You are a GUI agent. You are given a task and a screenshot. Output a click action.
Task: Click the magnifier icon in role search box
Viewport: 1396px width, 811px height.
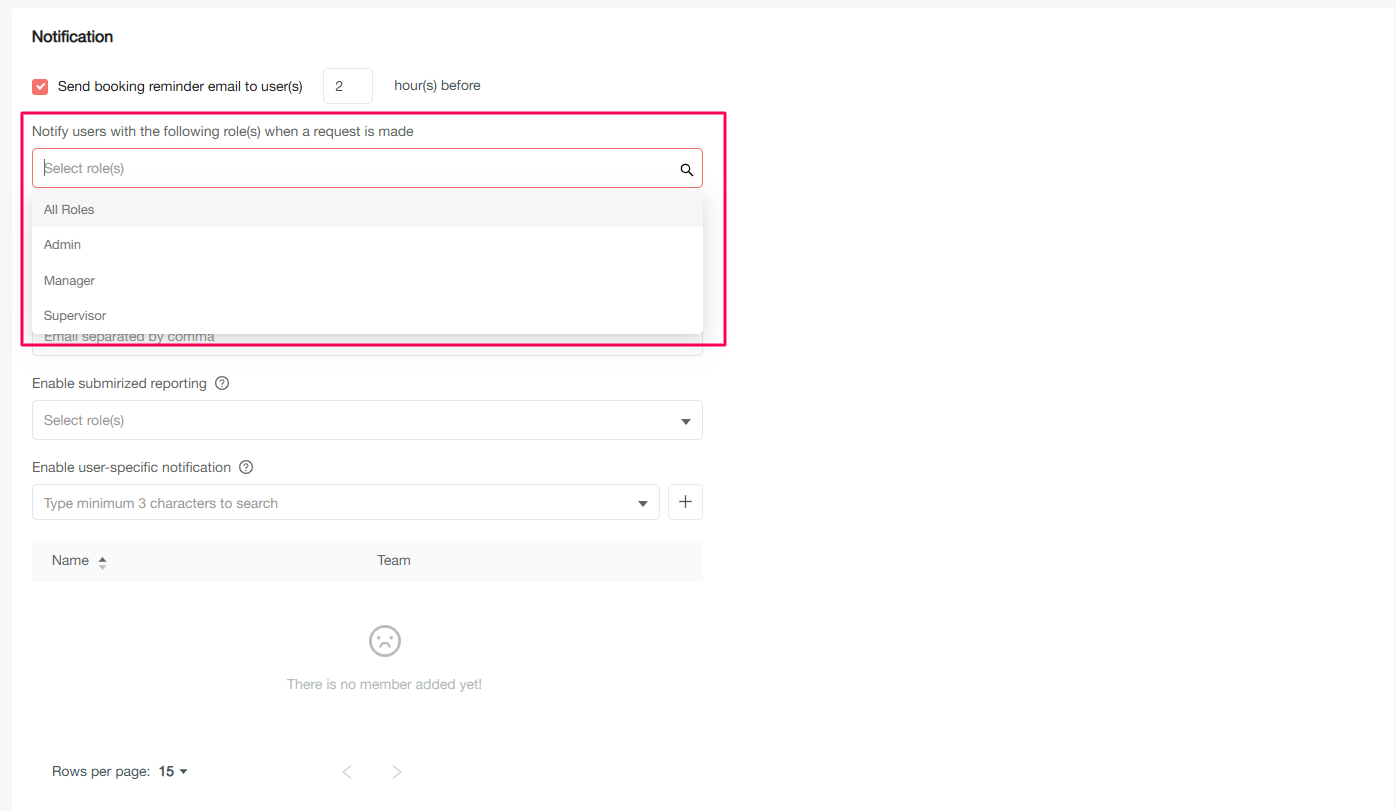click(687, 169)
